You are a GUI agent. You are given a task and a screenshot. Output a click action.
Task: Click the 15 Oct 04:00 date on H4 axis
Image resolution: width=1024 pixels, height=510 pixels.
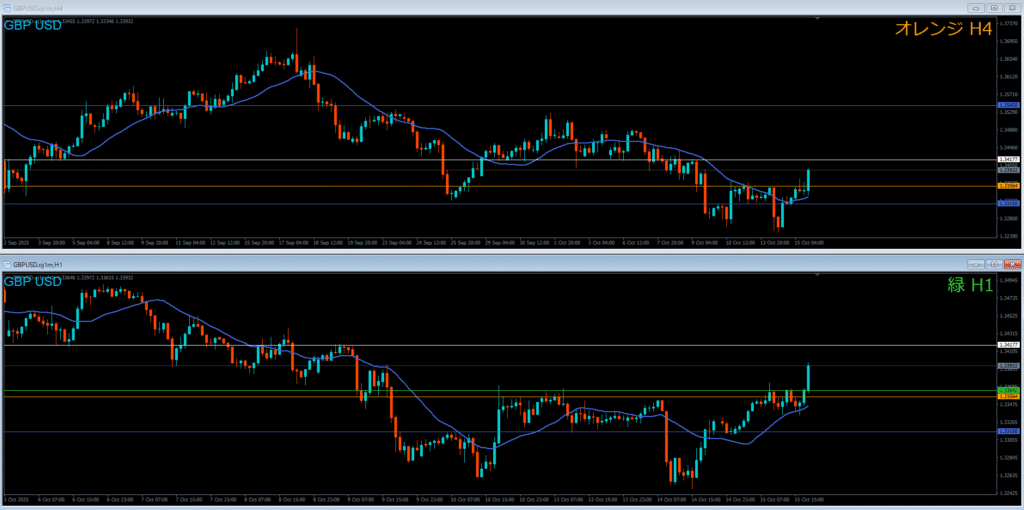click(811, 242)
